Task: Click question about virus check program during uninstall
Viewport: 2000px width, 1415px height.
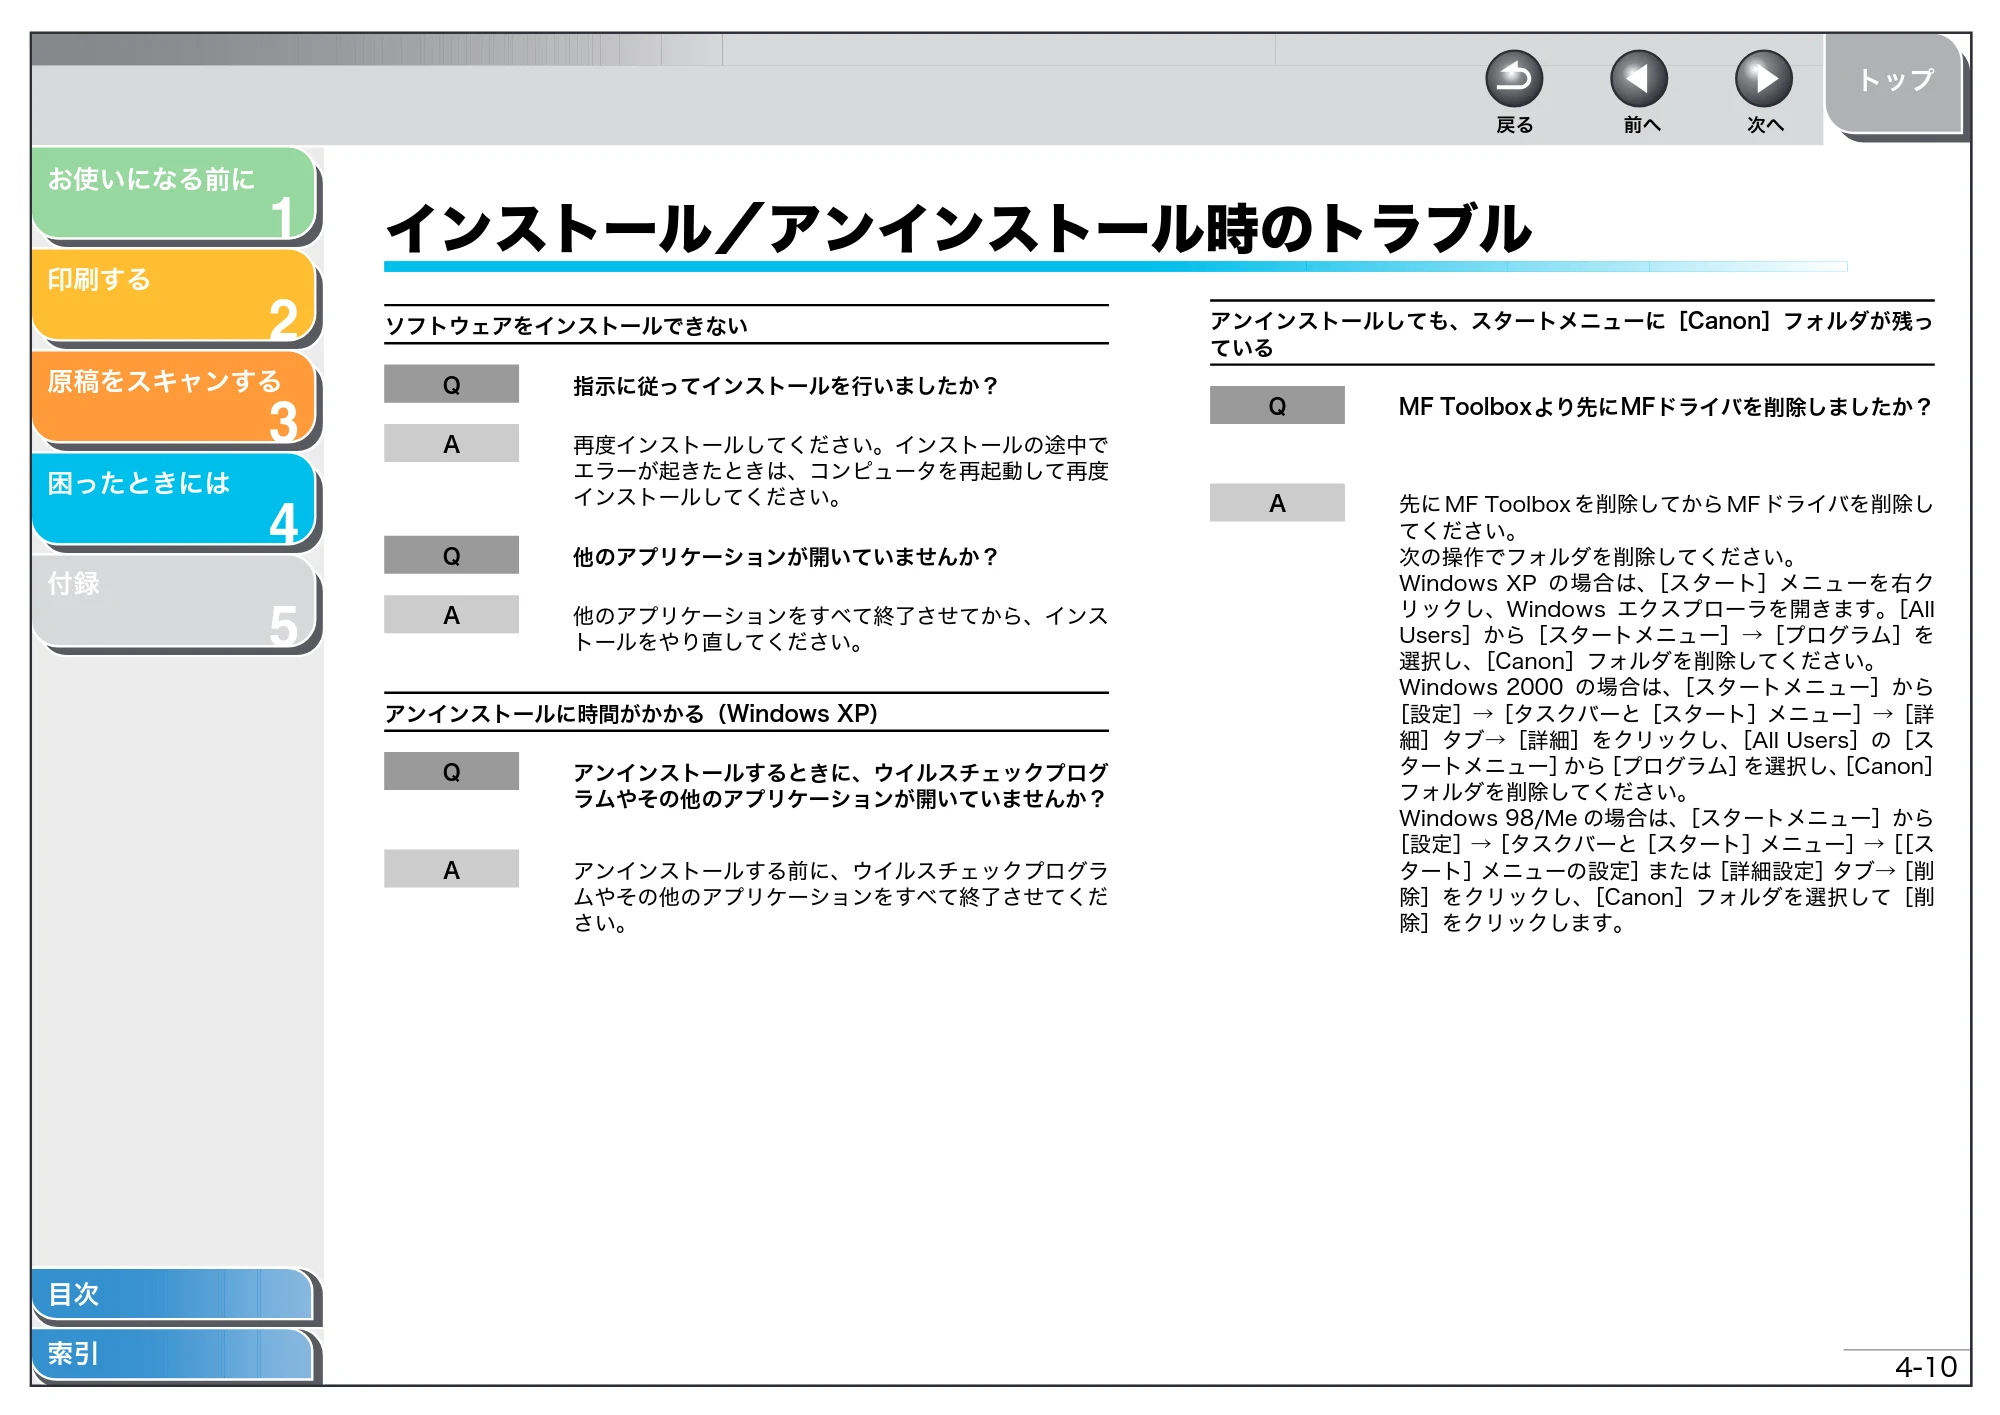Action: (x=840, y=786)
